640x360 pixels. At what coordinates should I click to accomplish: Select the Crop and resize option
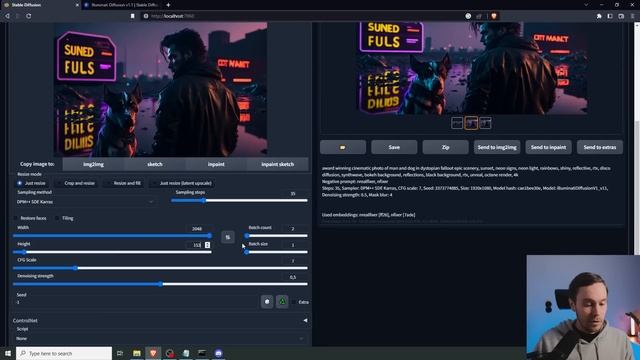pyautogui.click(x=76, y=183)
